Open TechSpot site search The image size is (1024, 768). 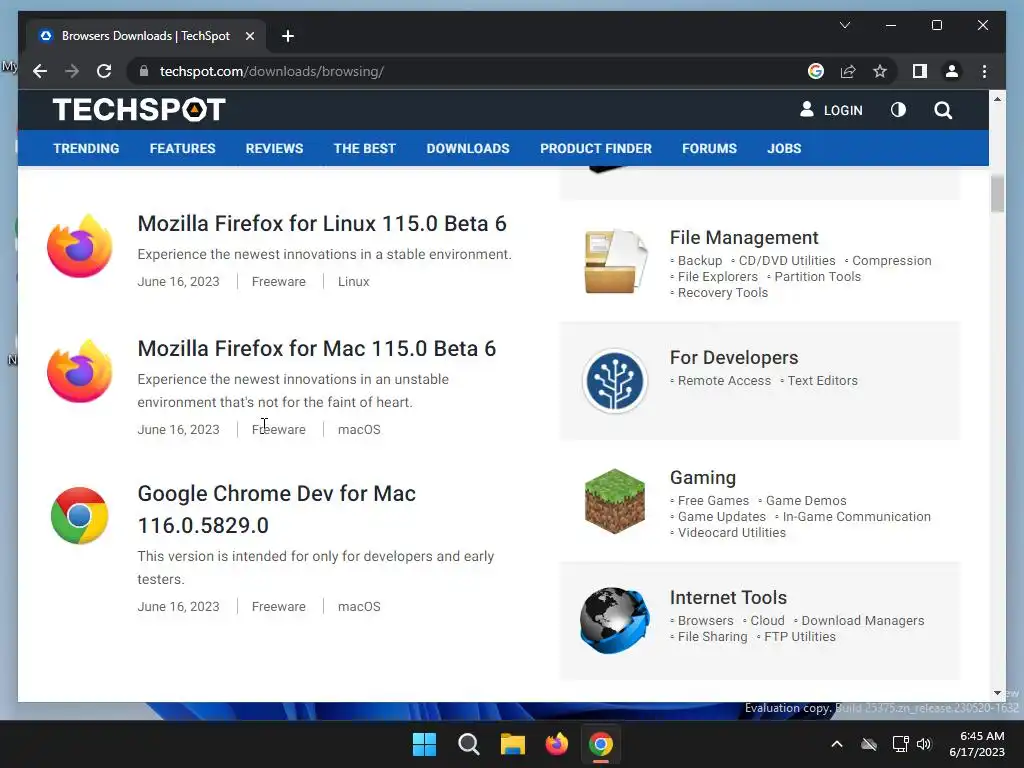942,110
